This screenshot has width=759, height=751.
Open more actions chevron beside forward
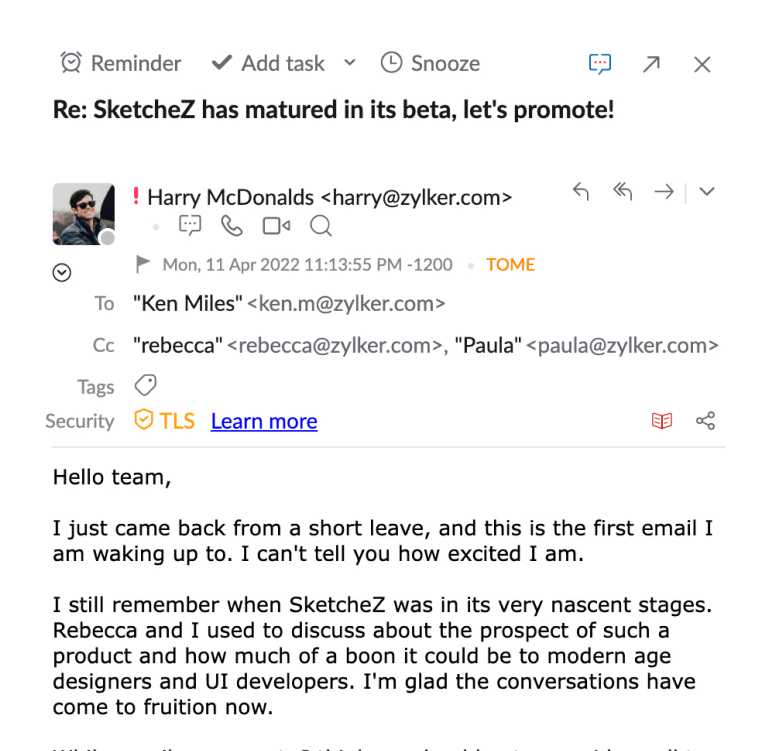[707, 192]
